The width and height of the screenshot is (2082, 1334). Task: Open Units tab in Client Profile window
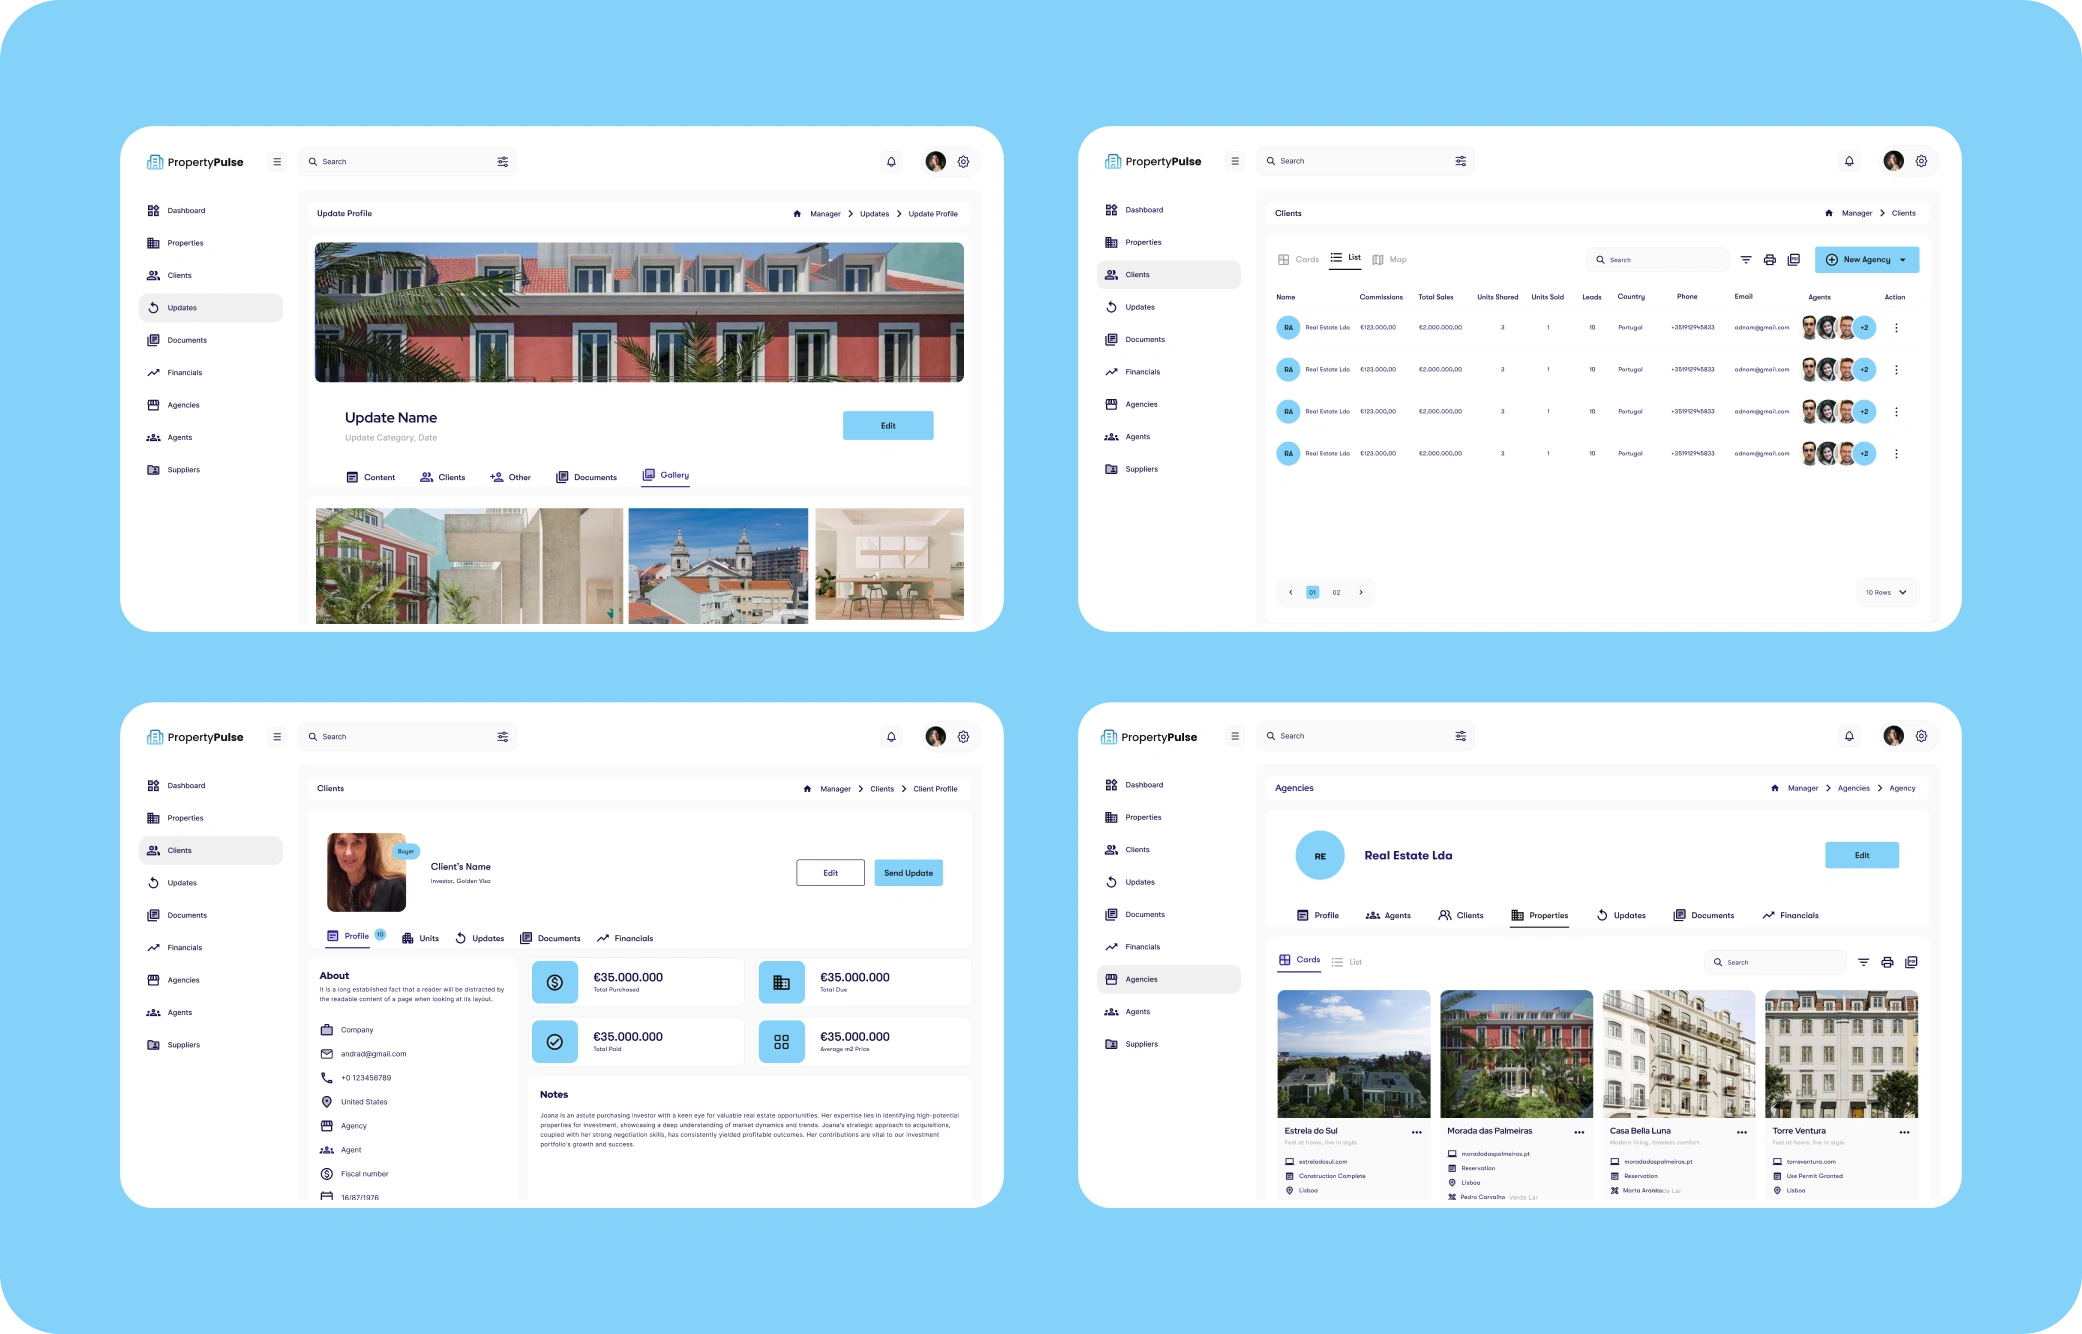[x=420, y=938]
